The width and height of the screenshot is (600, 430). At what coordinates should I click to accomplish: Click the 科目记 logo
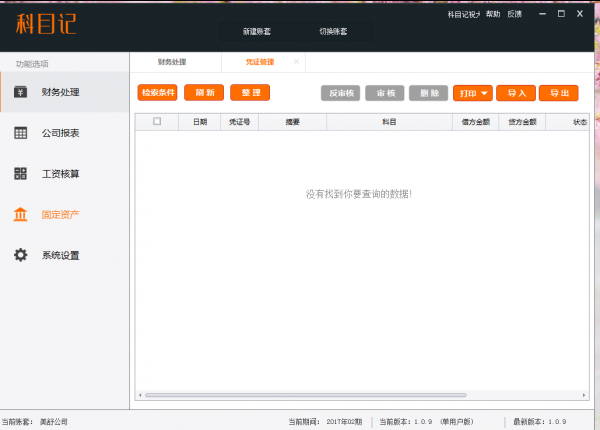(46, 23)
